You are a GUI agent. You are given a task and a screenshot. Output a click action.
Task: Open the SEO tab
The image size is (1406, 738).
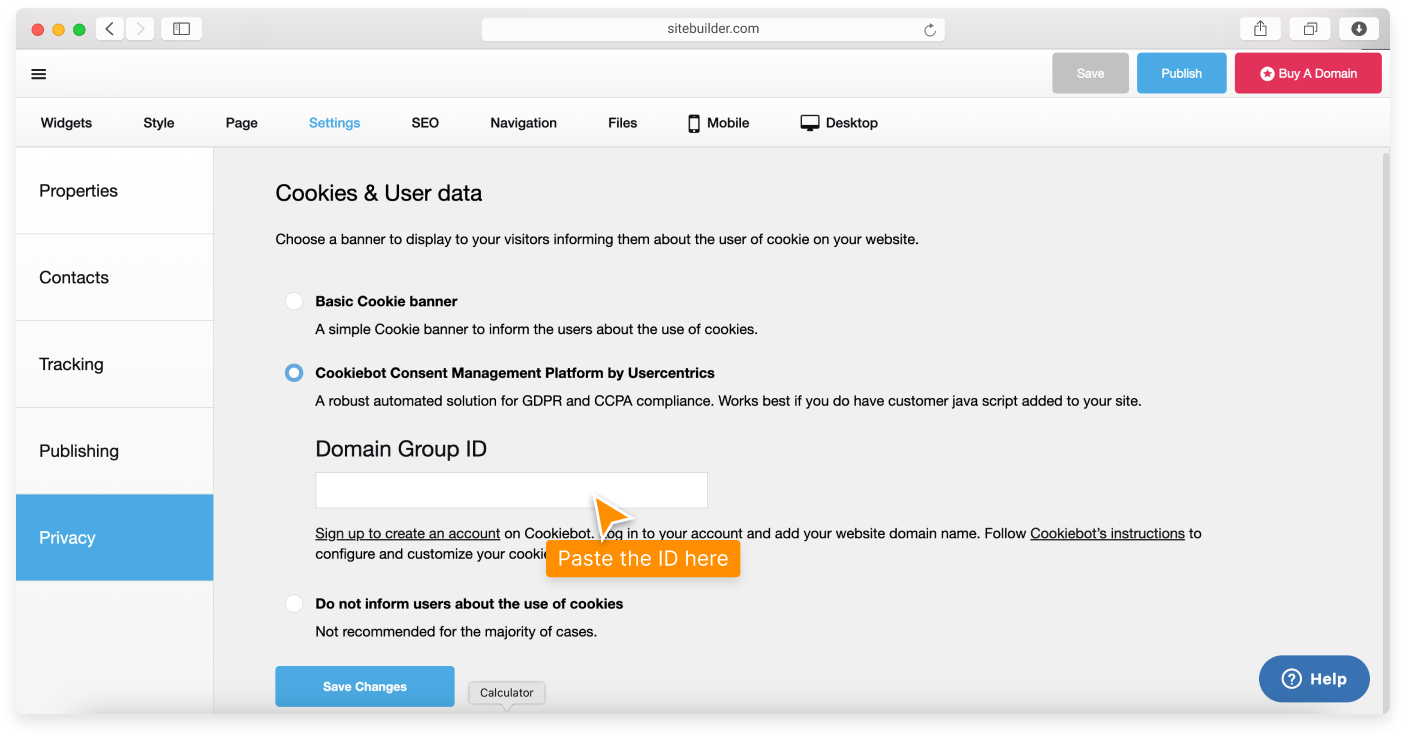(425, 123)
